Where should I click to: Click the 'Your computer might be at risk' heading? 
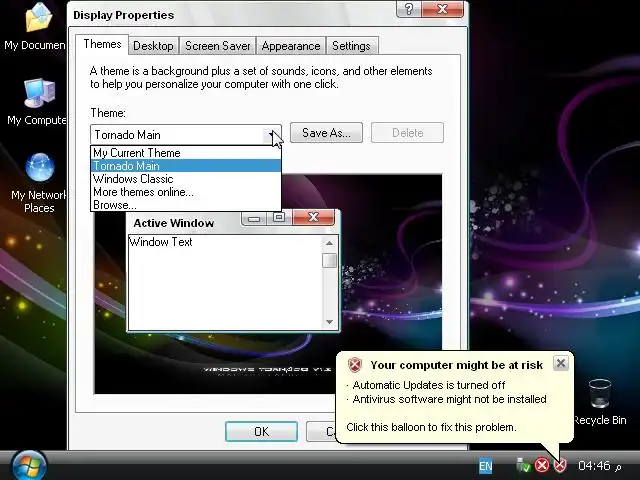[457, 365]
